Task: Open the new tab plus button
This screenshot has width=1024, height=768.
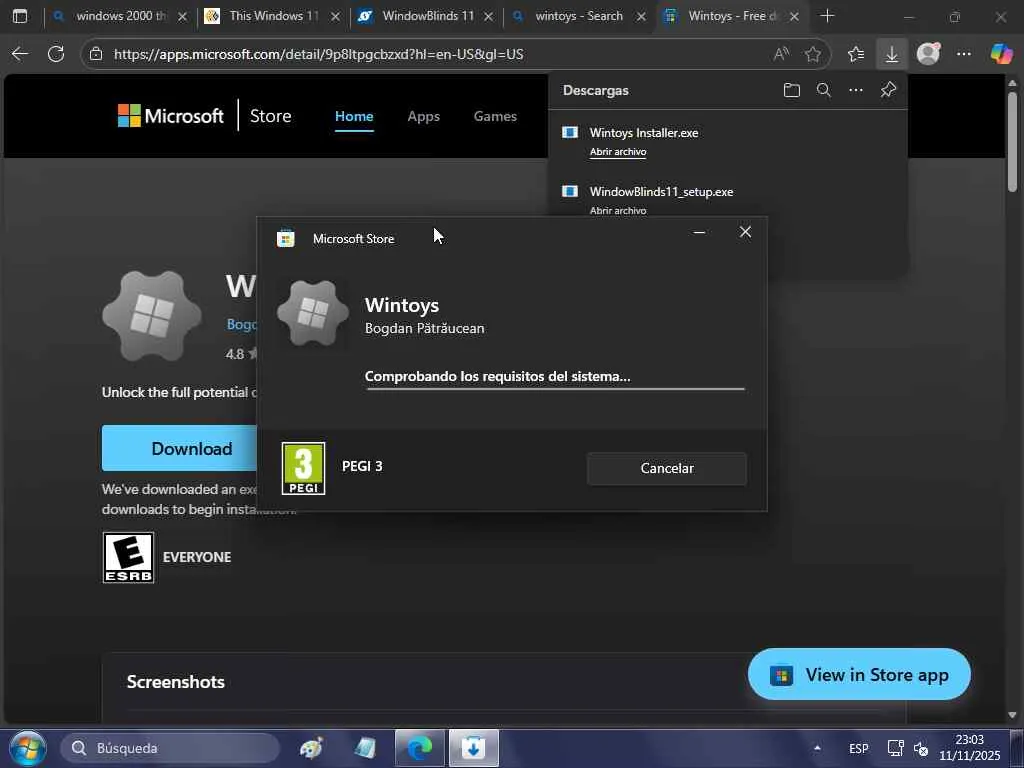Action: pyautogui.click(x=827, y=16)
